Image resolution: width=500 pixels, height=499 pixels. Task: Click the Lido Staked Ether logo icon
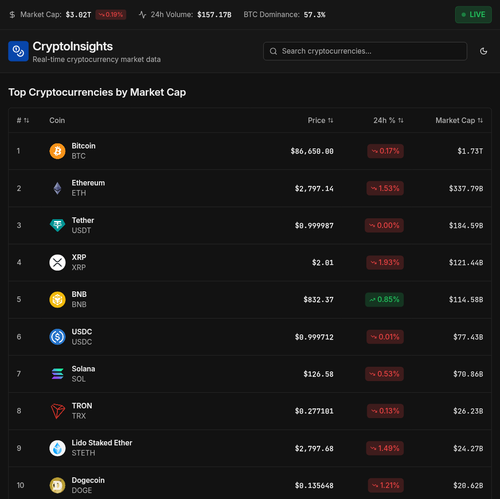pos(57,448)
